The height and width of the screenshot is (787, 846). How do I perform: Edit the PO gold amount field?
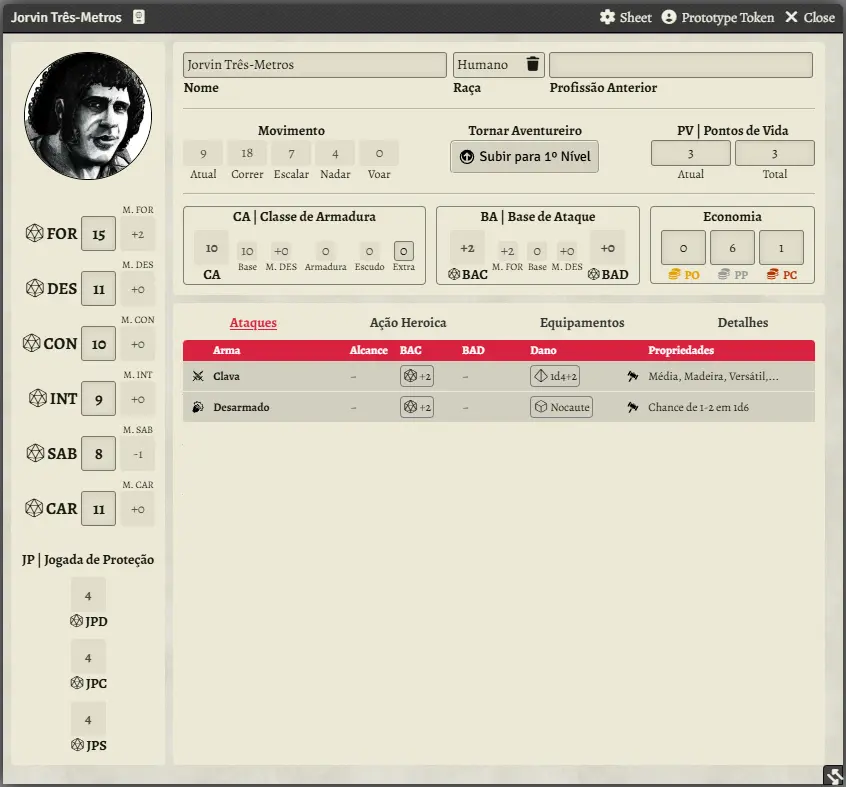coord(683,248)
